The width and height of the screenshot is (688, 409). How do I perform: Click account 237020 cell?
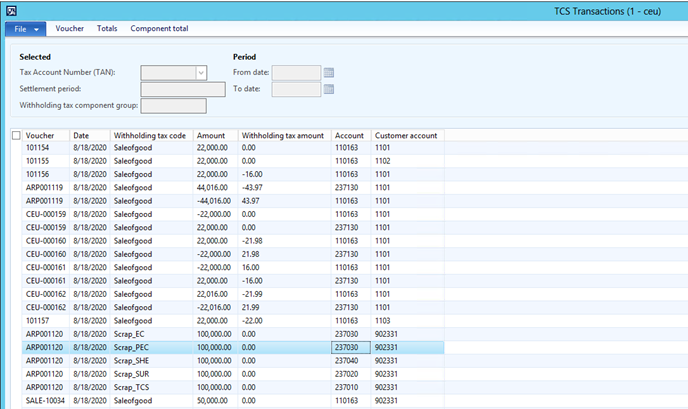pos(351,374)
